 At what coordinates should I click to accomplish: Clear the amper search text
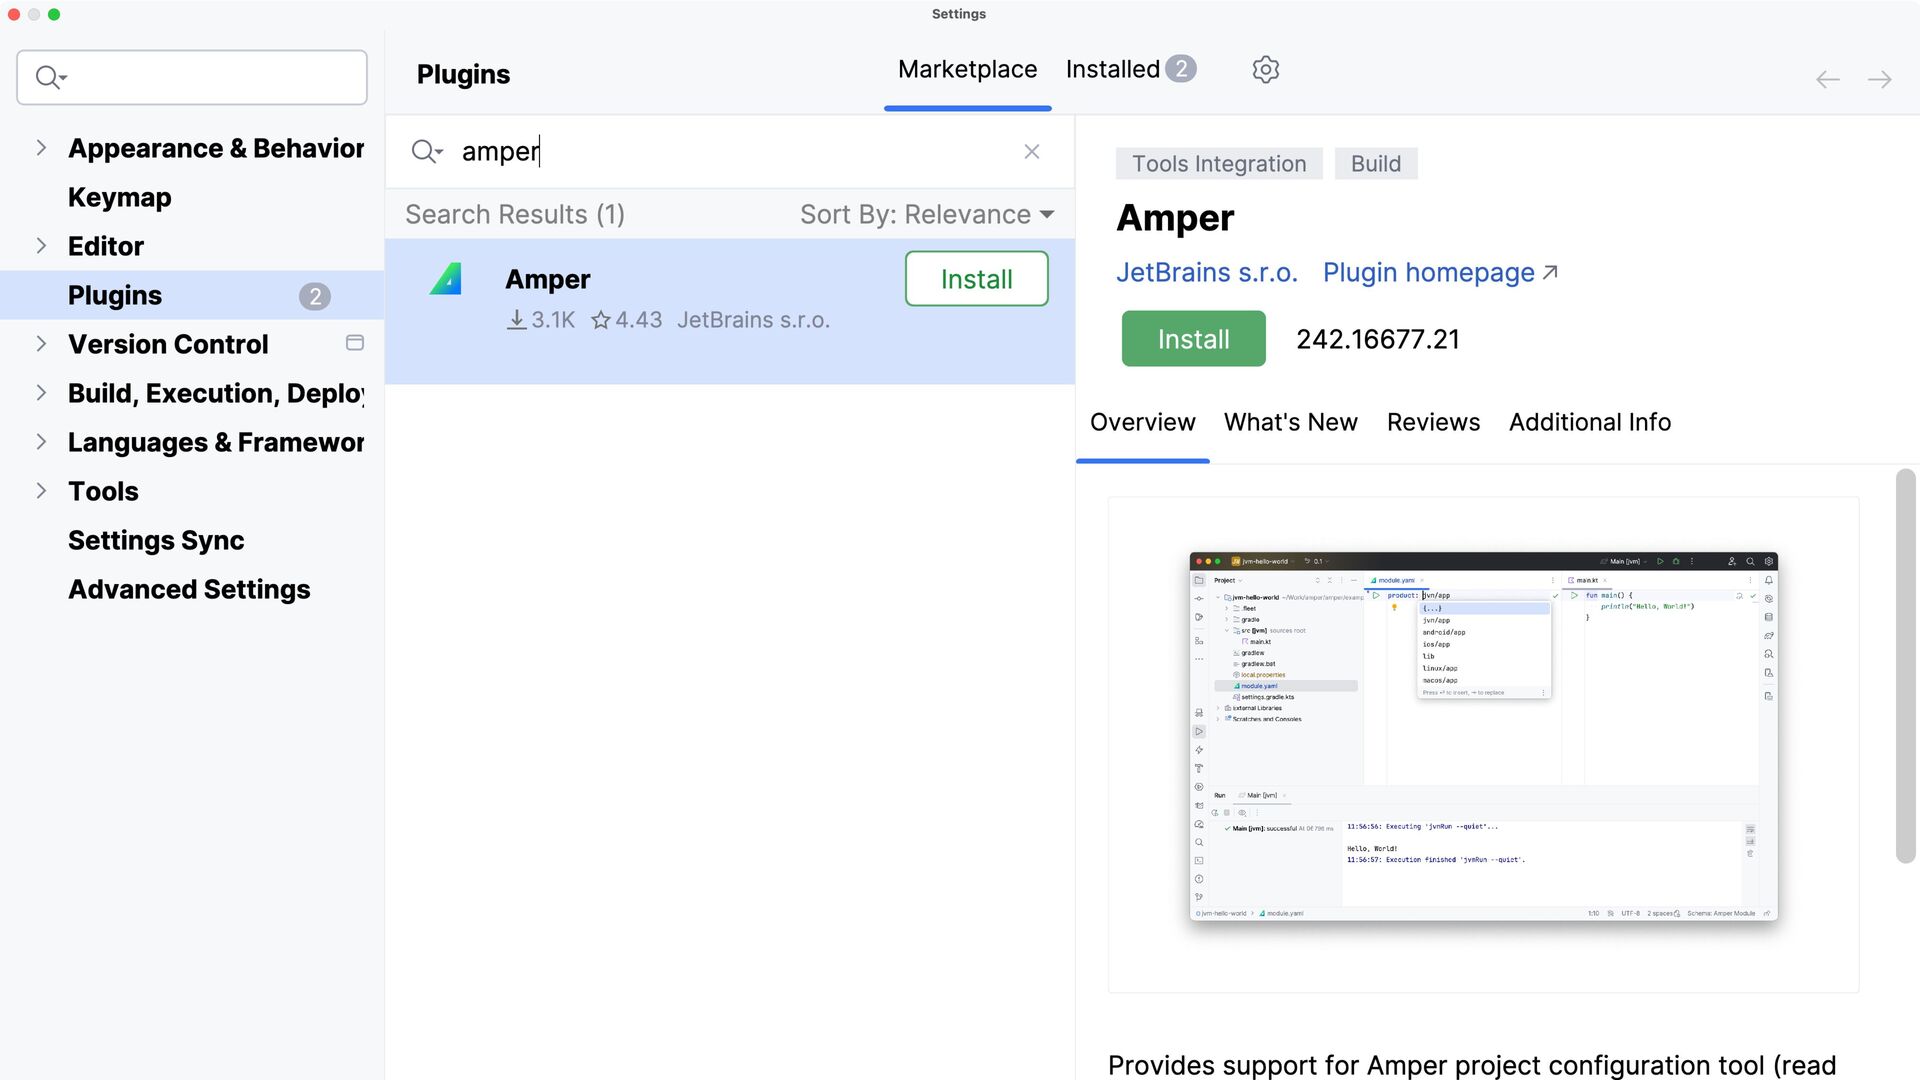[1032, 152]
